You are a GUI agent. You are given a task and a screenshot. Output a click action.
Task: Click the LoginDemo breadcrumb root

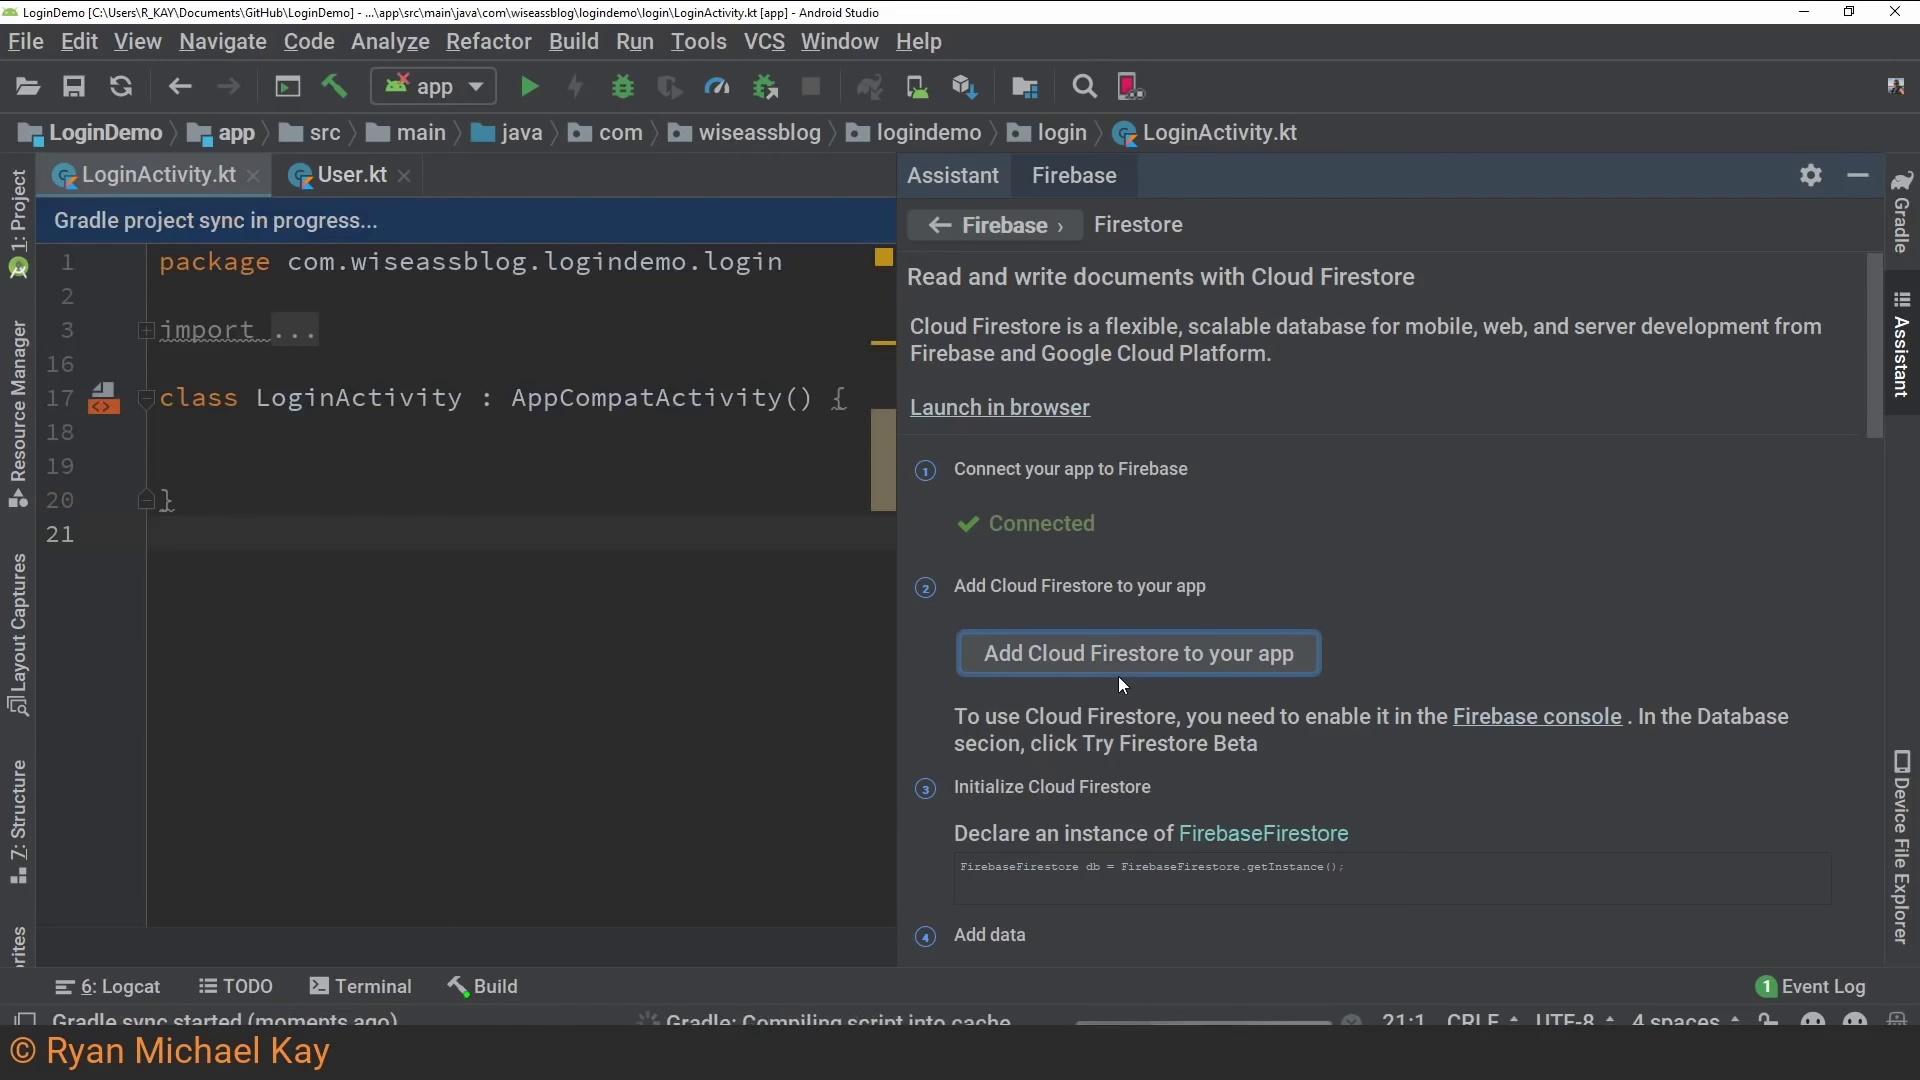(x=90, y=133)
